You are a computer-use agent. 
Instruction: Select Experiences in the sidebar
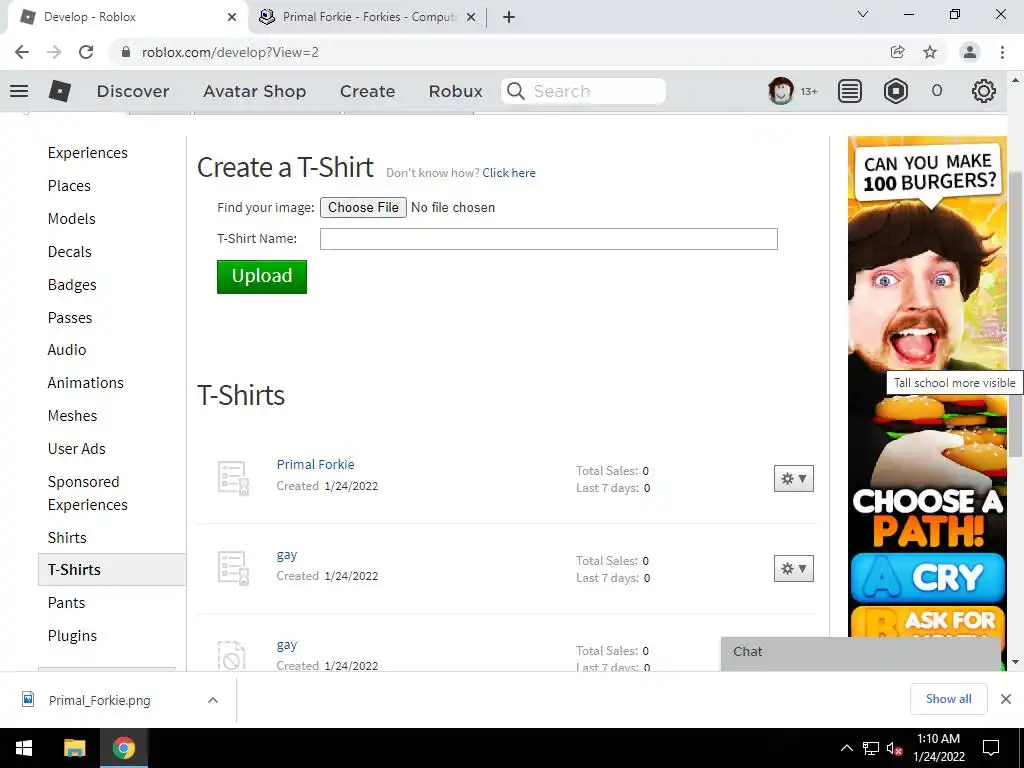[88, 153]
